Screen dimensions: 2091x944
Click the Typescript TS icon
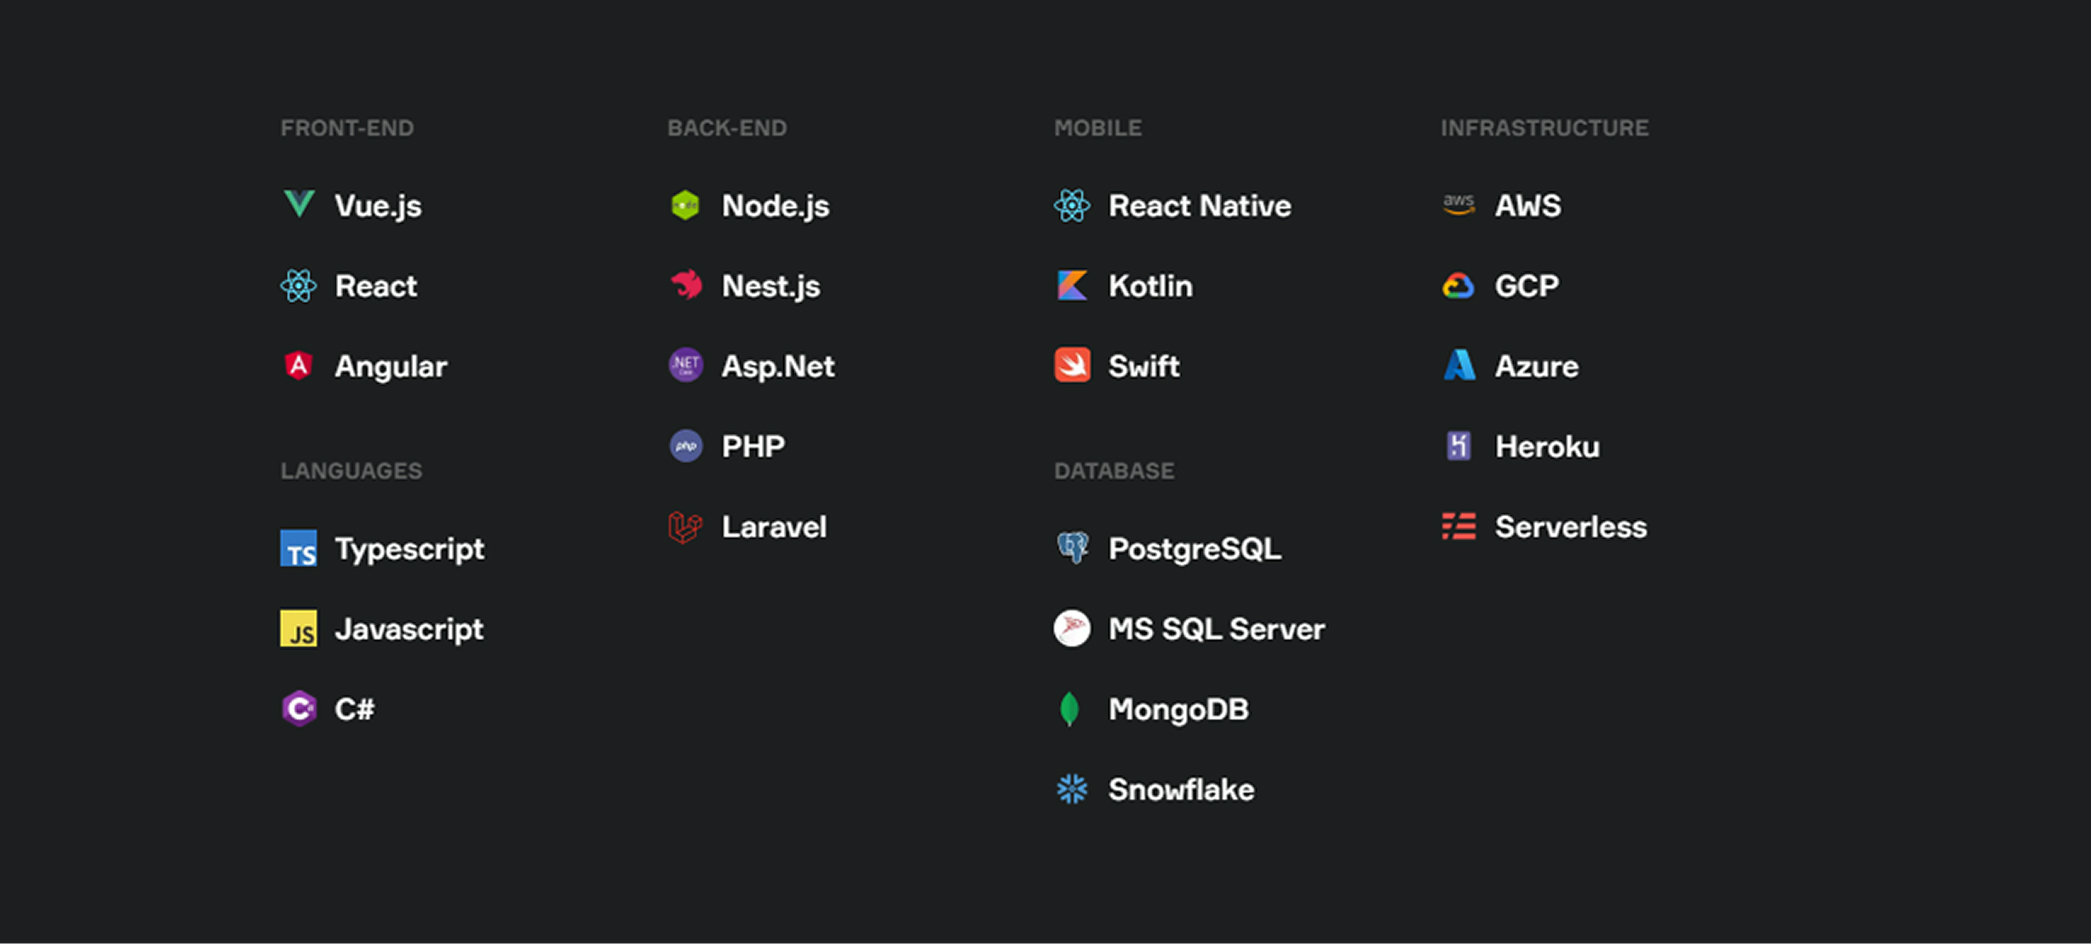coord(299,549)
